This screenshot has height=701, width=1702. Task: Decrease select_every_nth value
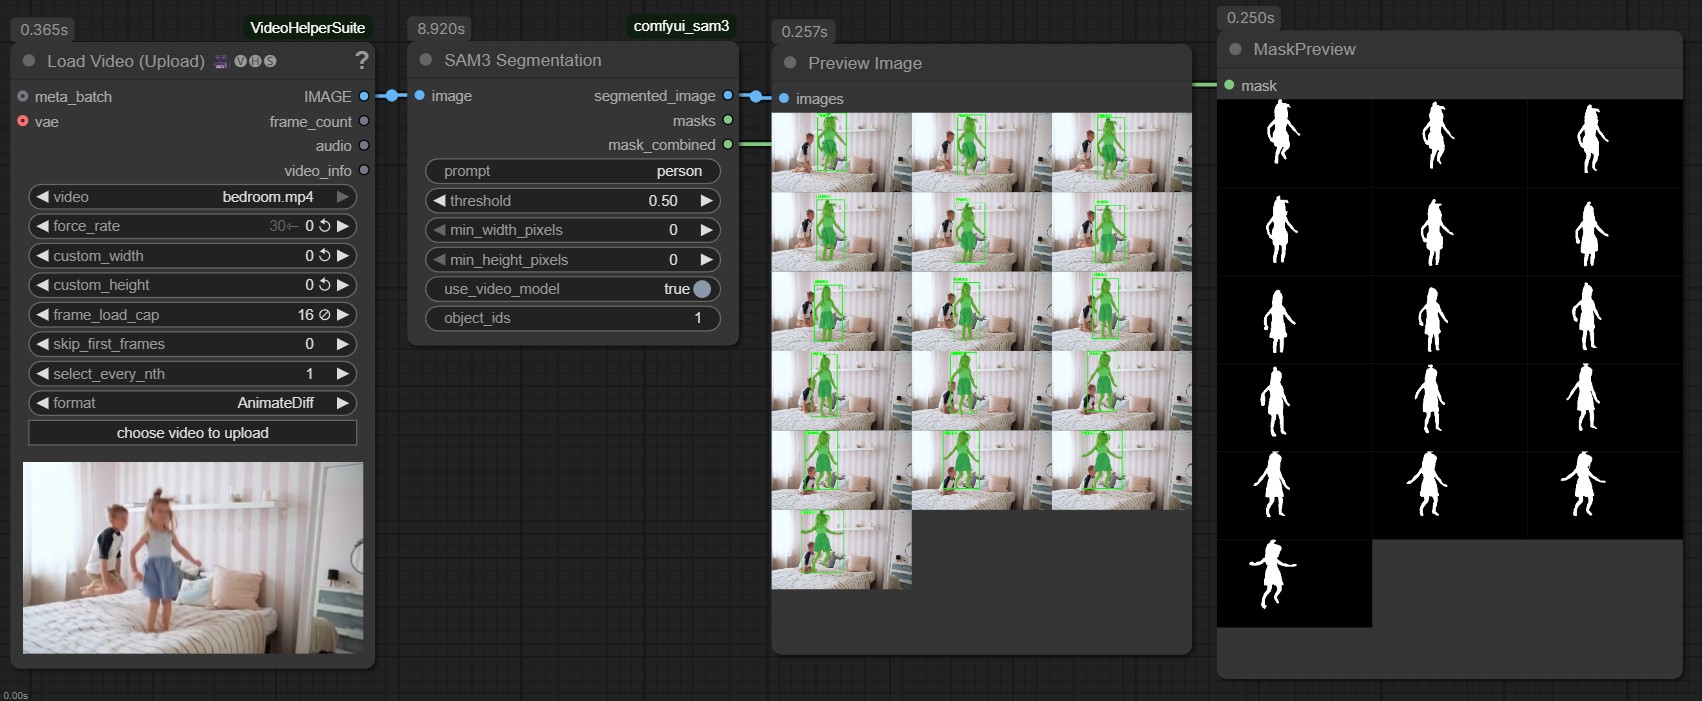click(x=42, y=374)
